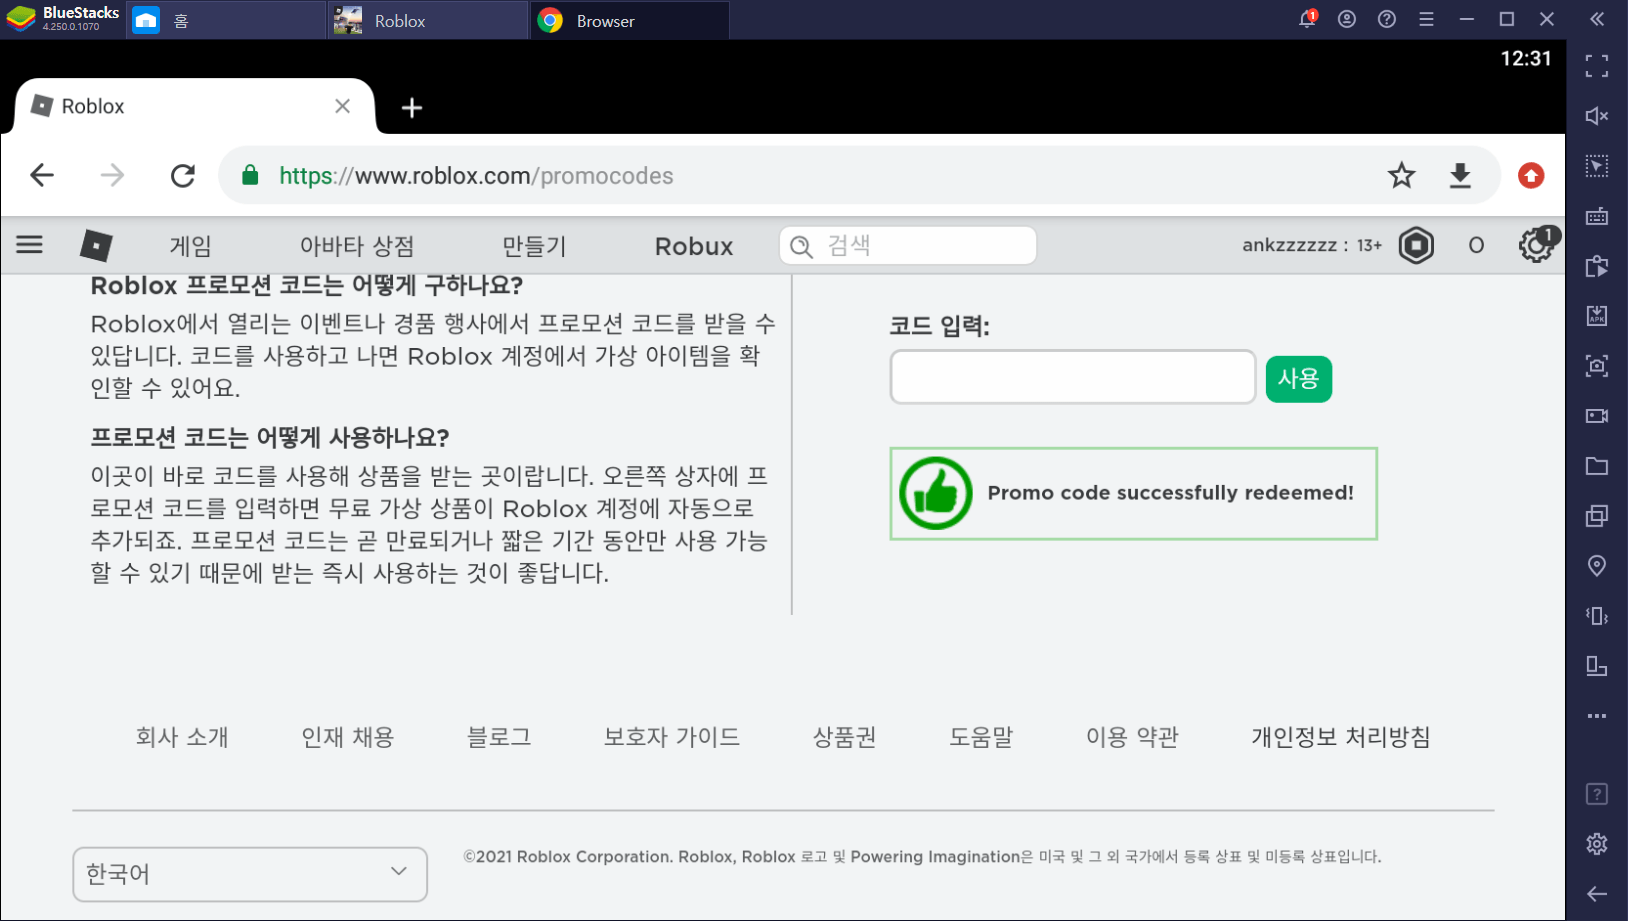Click browser download icon
This screenshot has width=1628, height=921.
tap(1460, 176)
